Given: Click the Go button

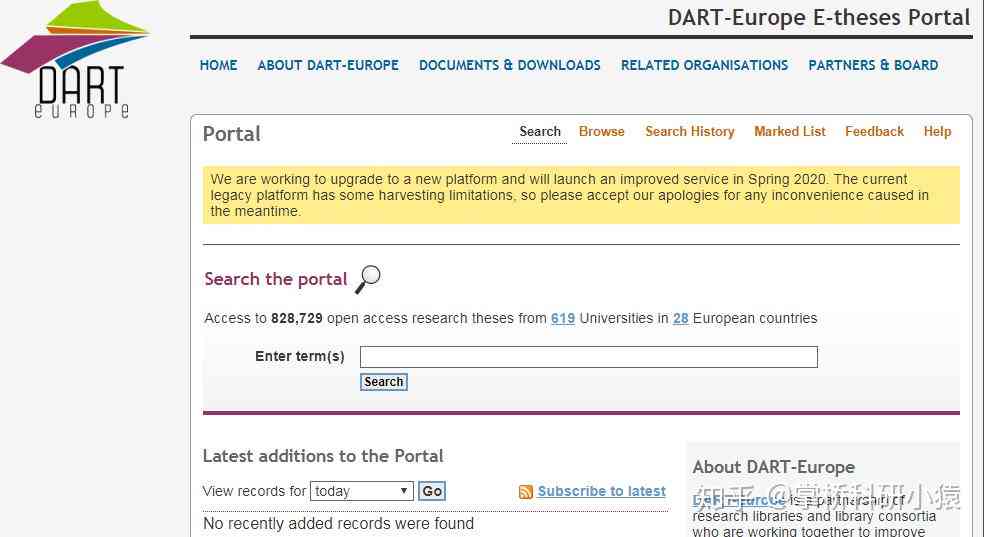Looking at the screenshot, I should point(432,491).
